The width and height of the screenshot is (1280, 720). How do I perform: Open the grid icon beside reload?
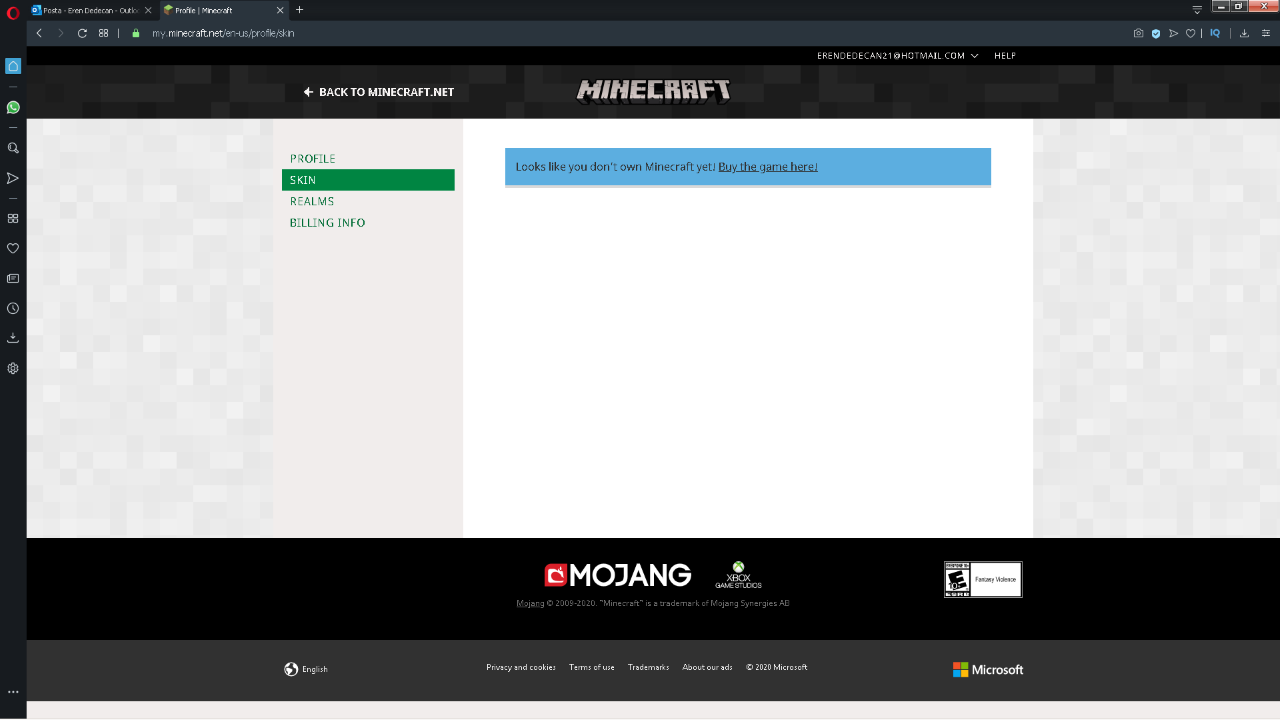pos(103,33)
